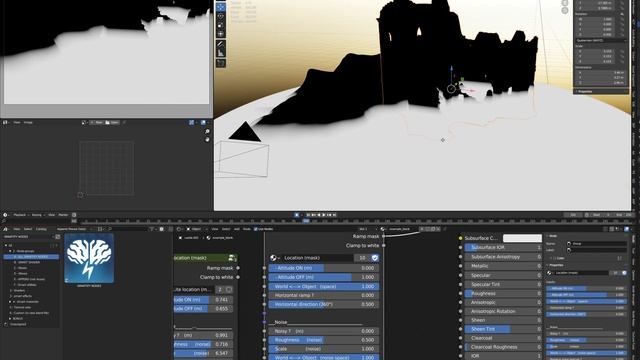Adjust the Subsurface IOR field
The width and height of the screenshot is (640, 360).
pyautogui.click(x=503, y=247)
